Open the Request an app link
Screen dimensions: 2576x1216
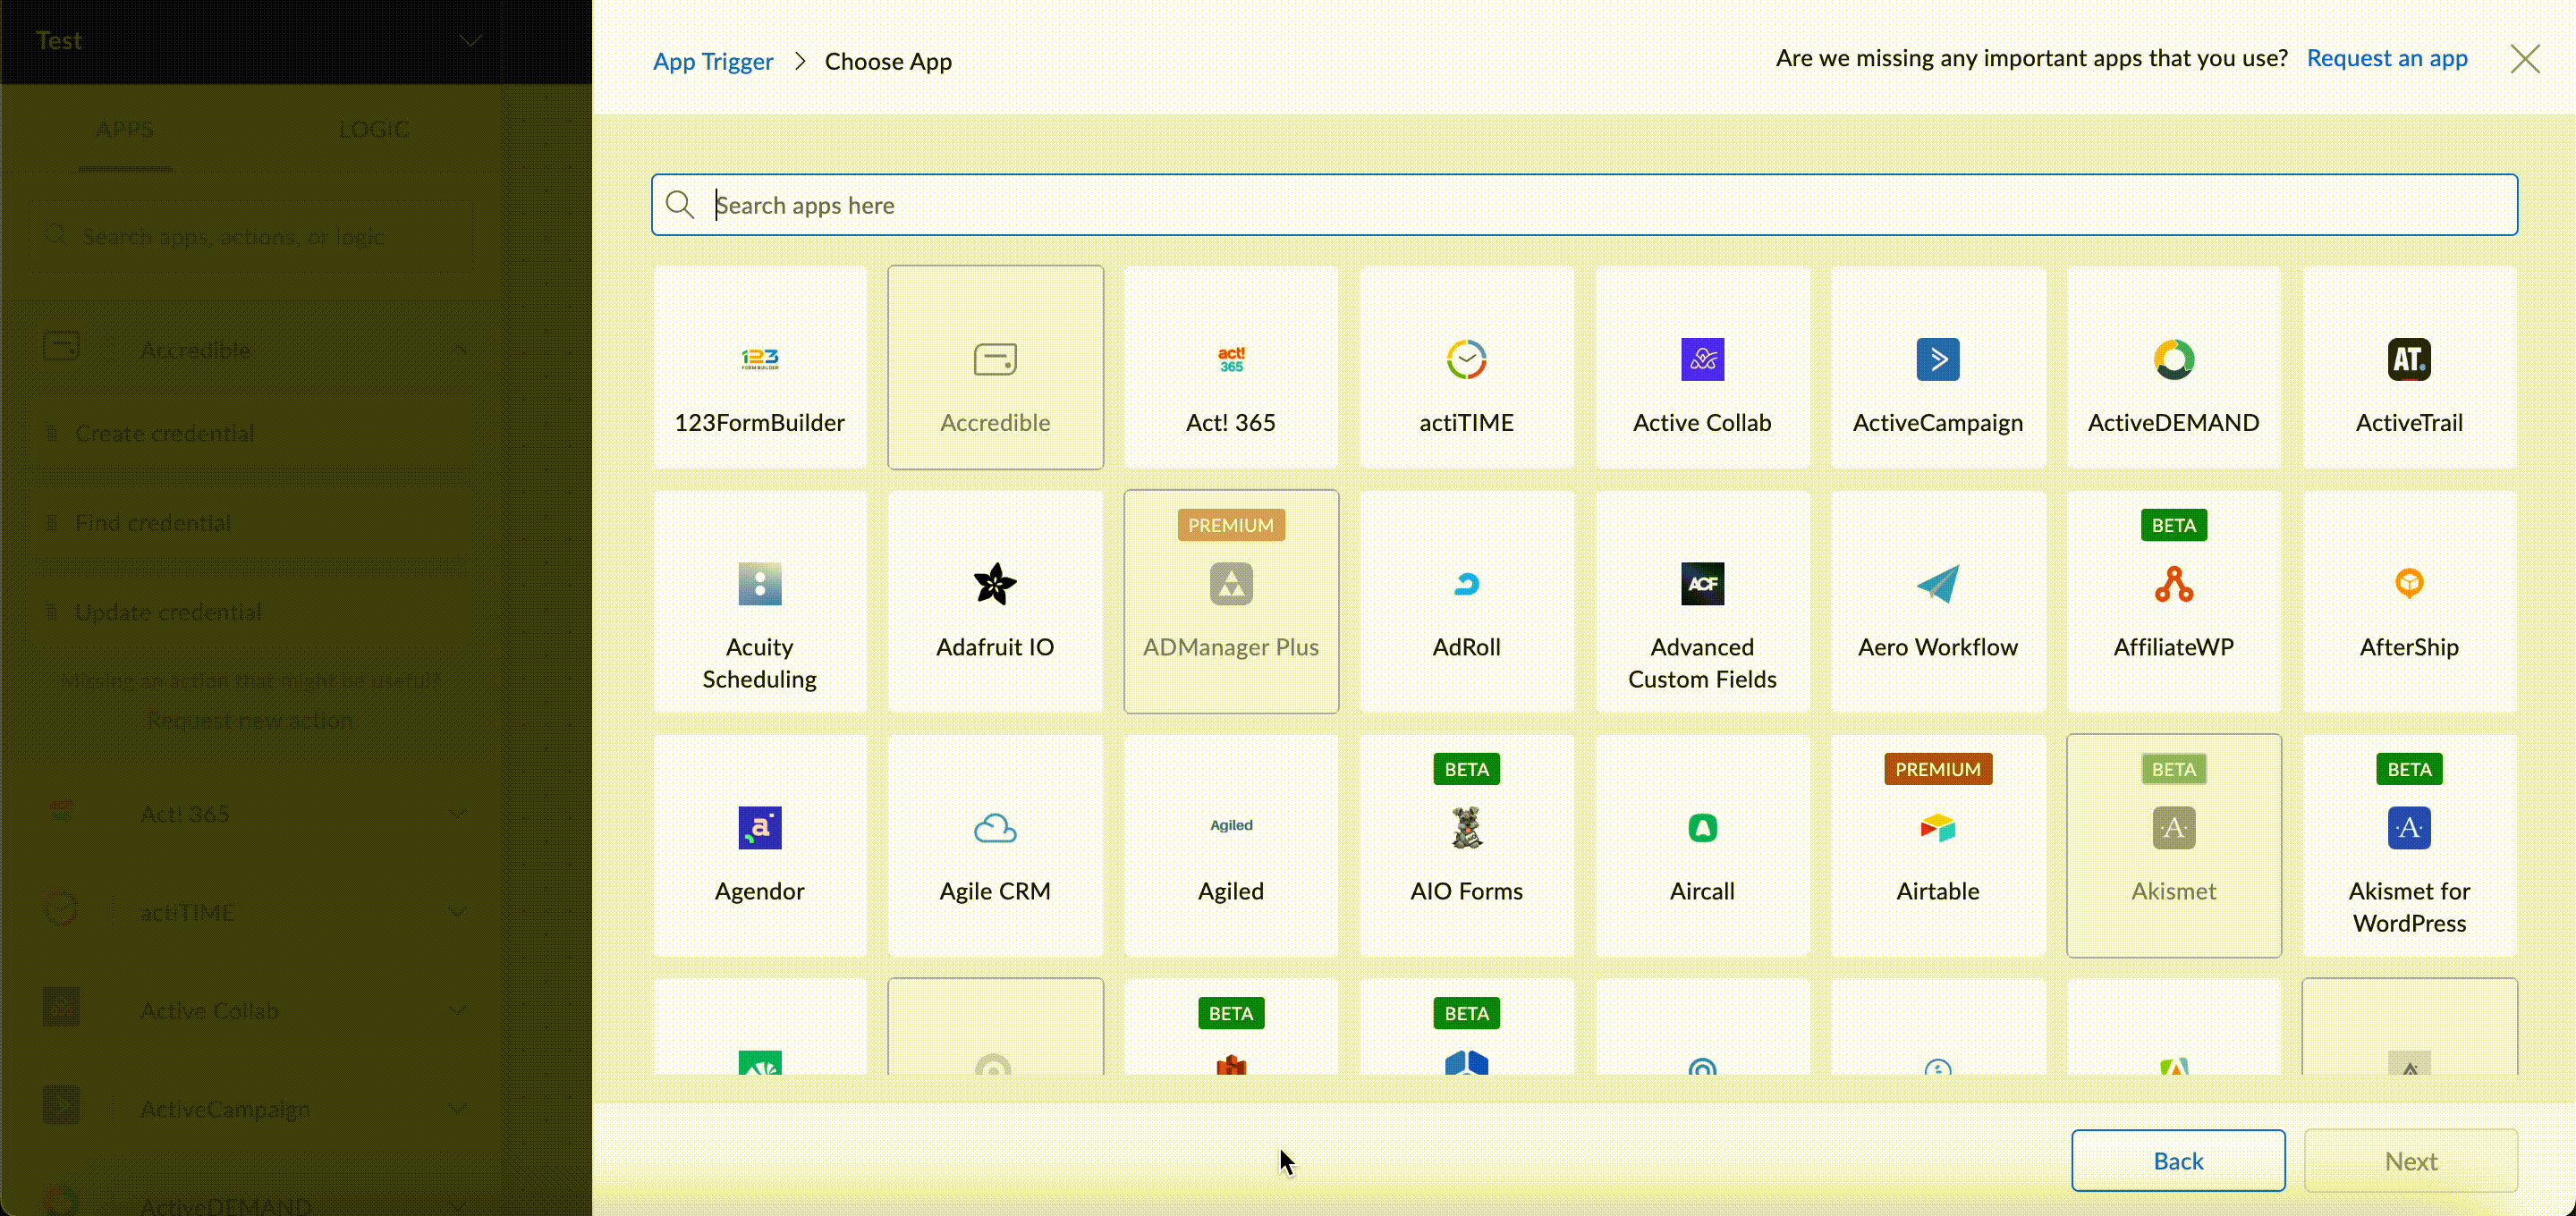(2386, 58)
